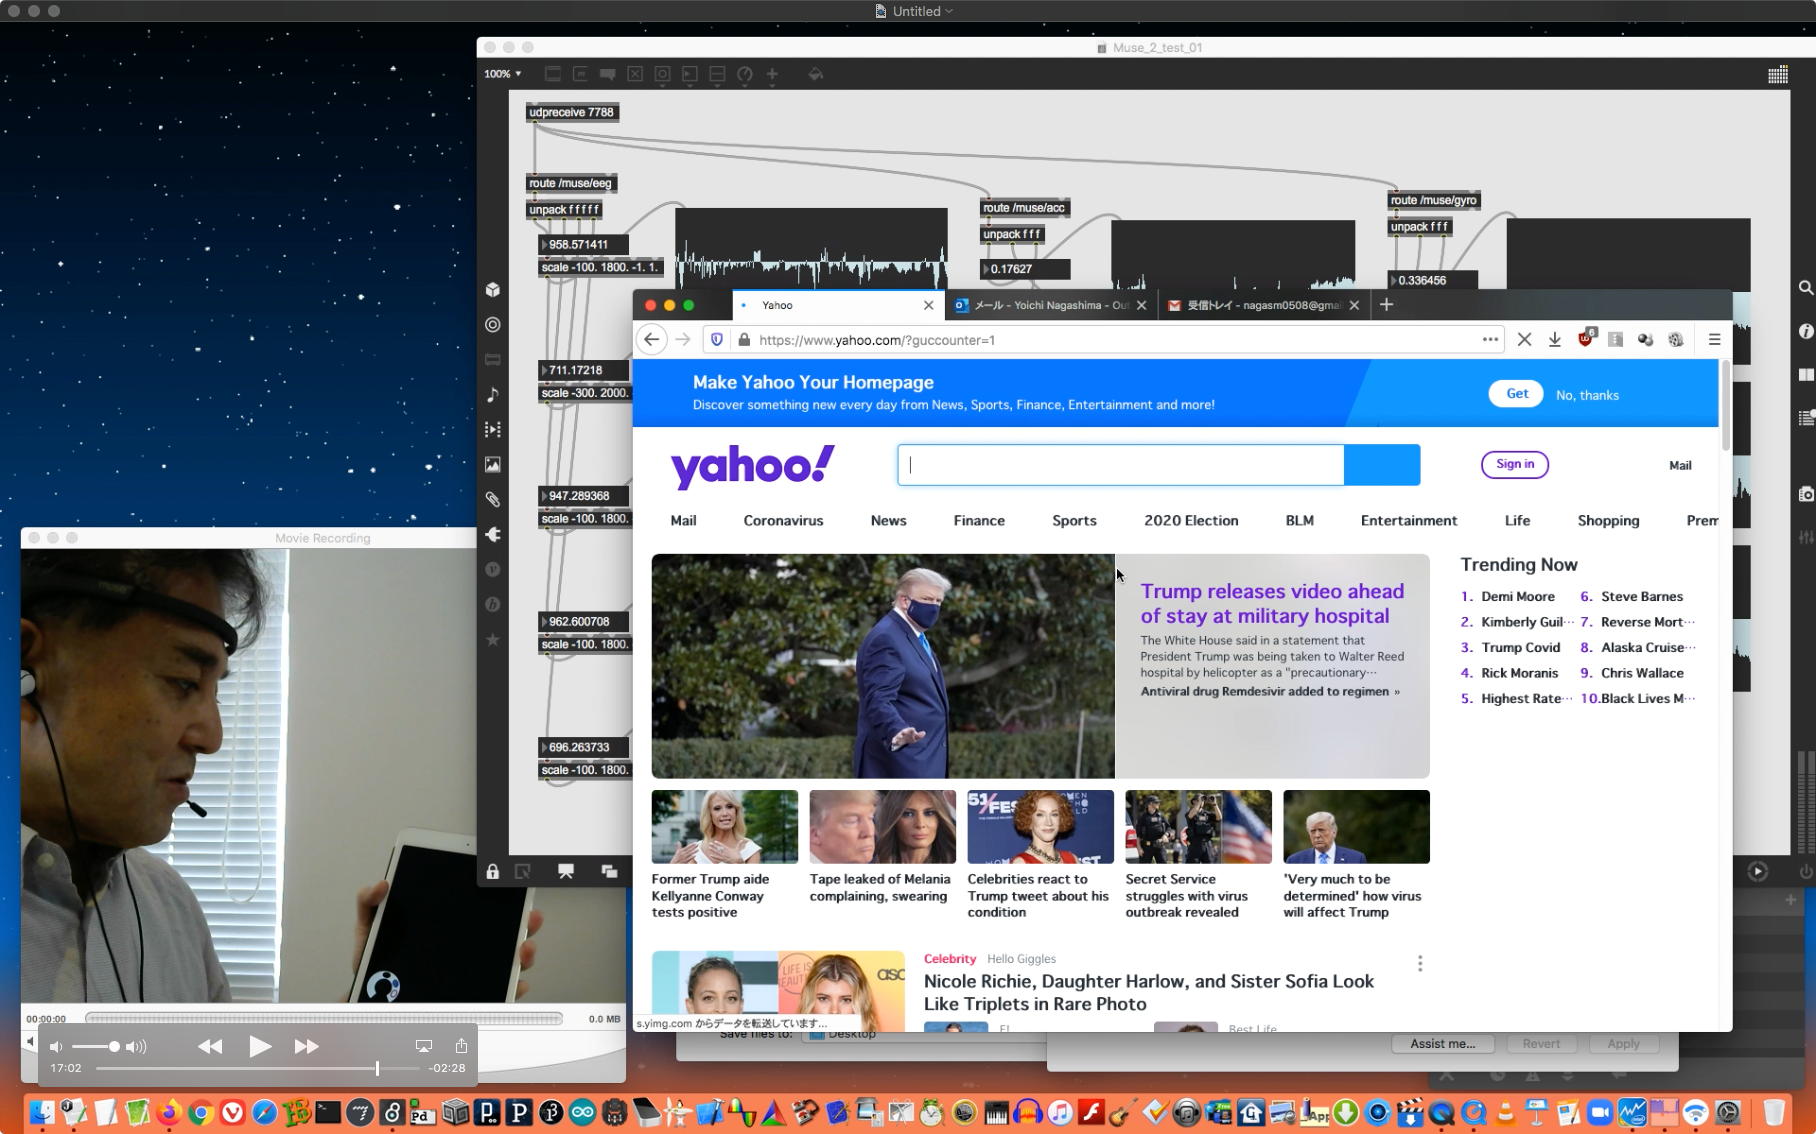
Task: Select the route /muse/eeg object
Action: [571, 183]
